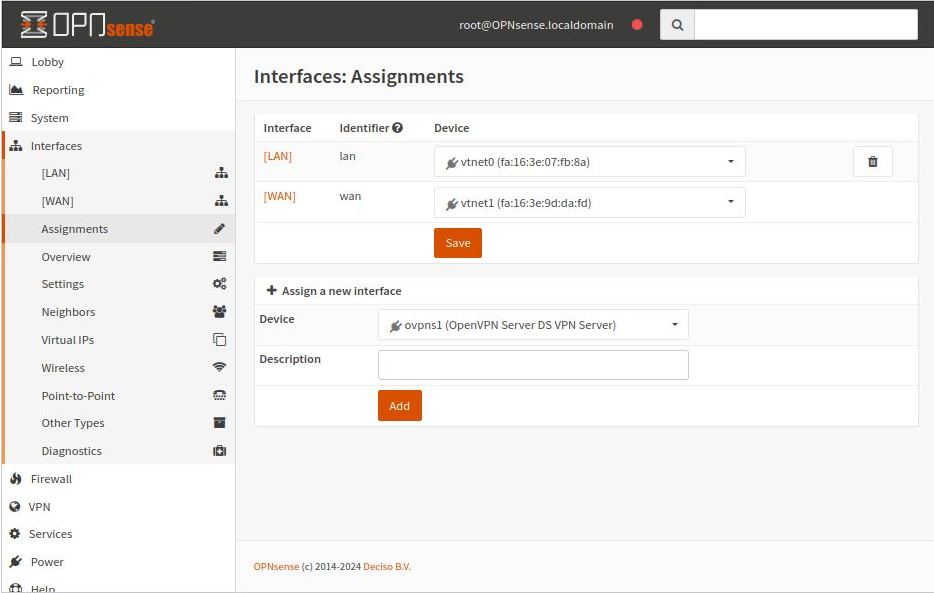Click the Settings gears icon under Interfaces
This screenshot has width=934, height=593.
(218, 283)
